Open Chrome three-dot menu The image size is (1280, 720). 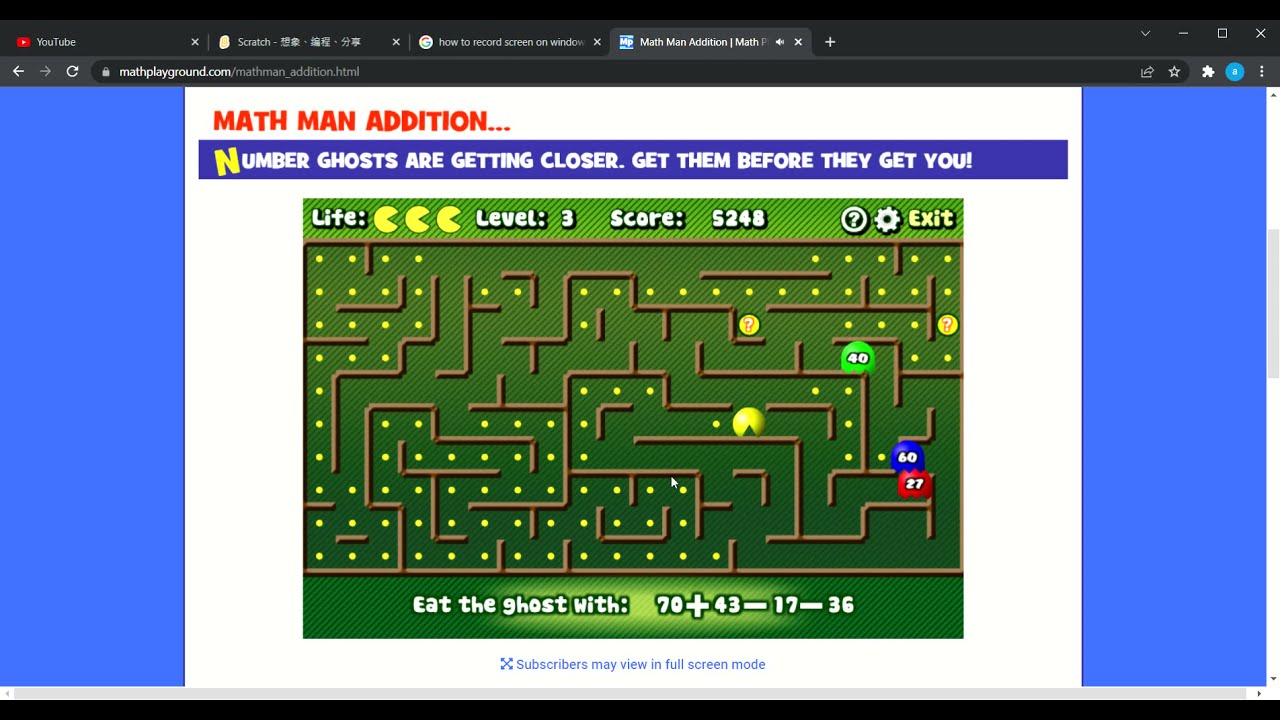click(1262, 72)
